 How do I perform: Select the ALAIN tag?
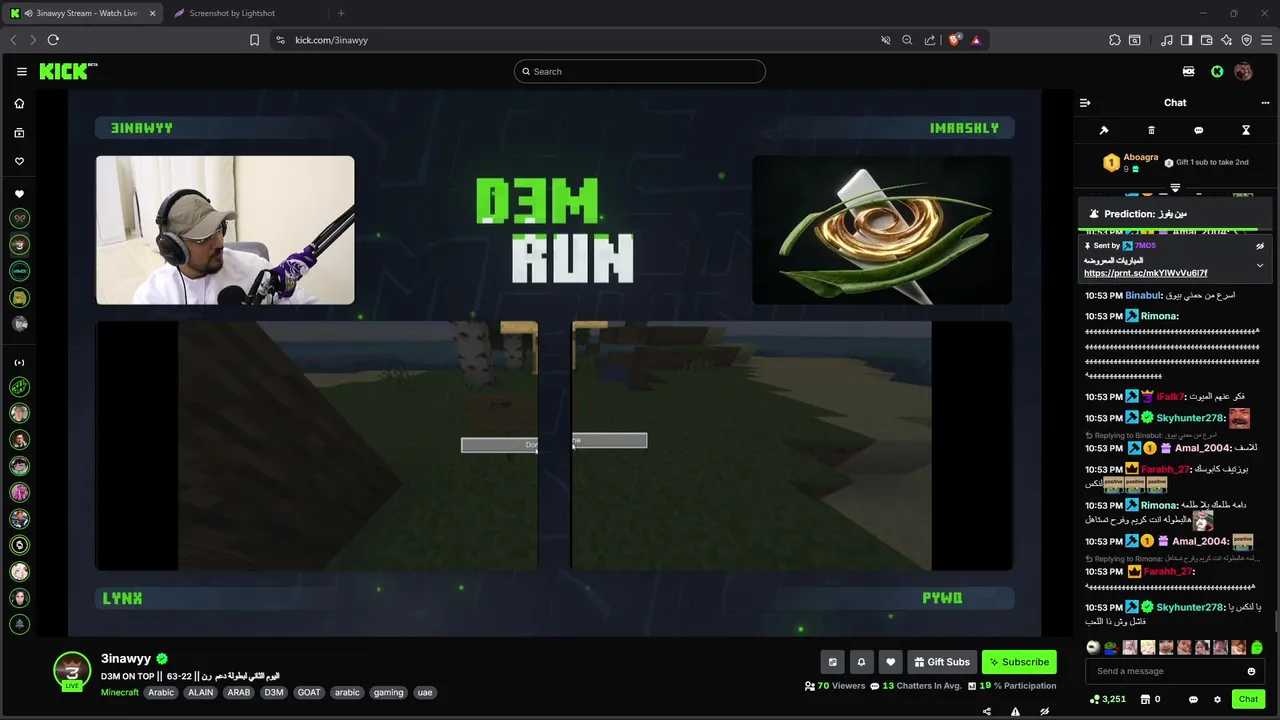click(x=201, y=692)
